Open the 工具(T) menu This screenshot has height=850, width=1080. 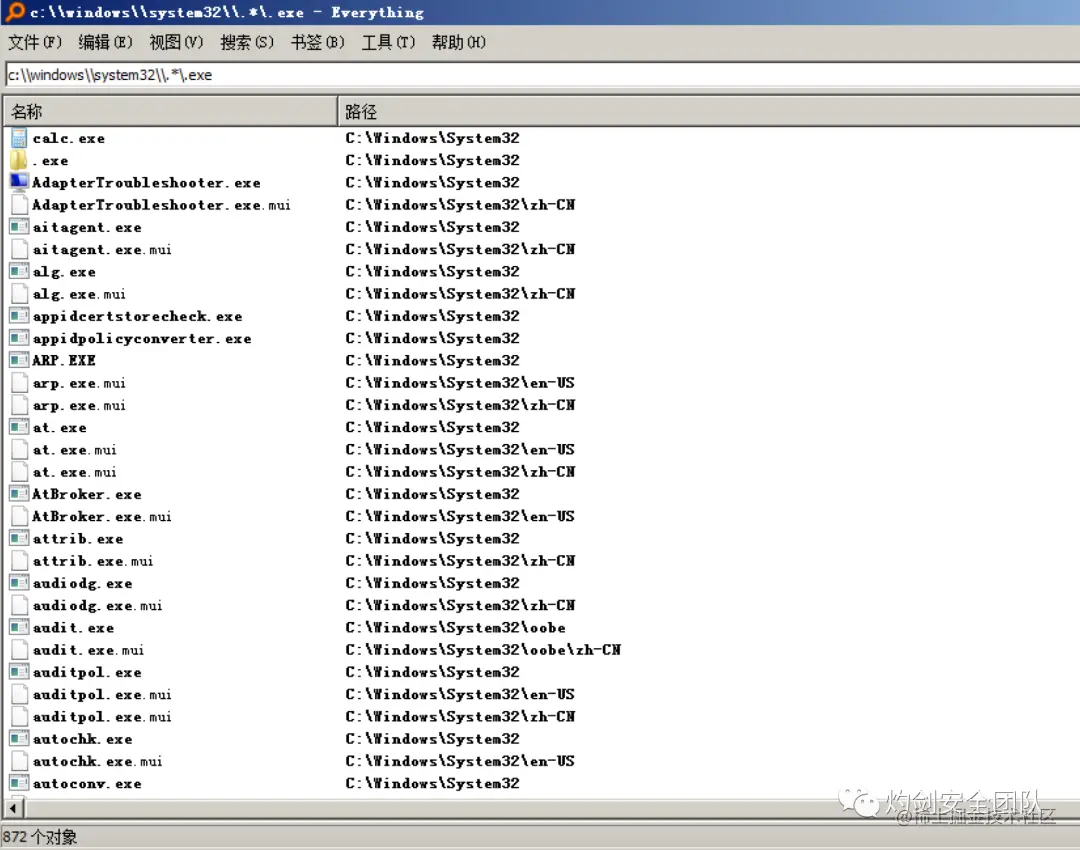[x=388, y=43]
